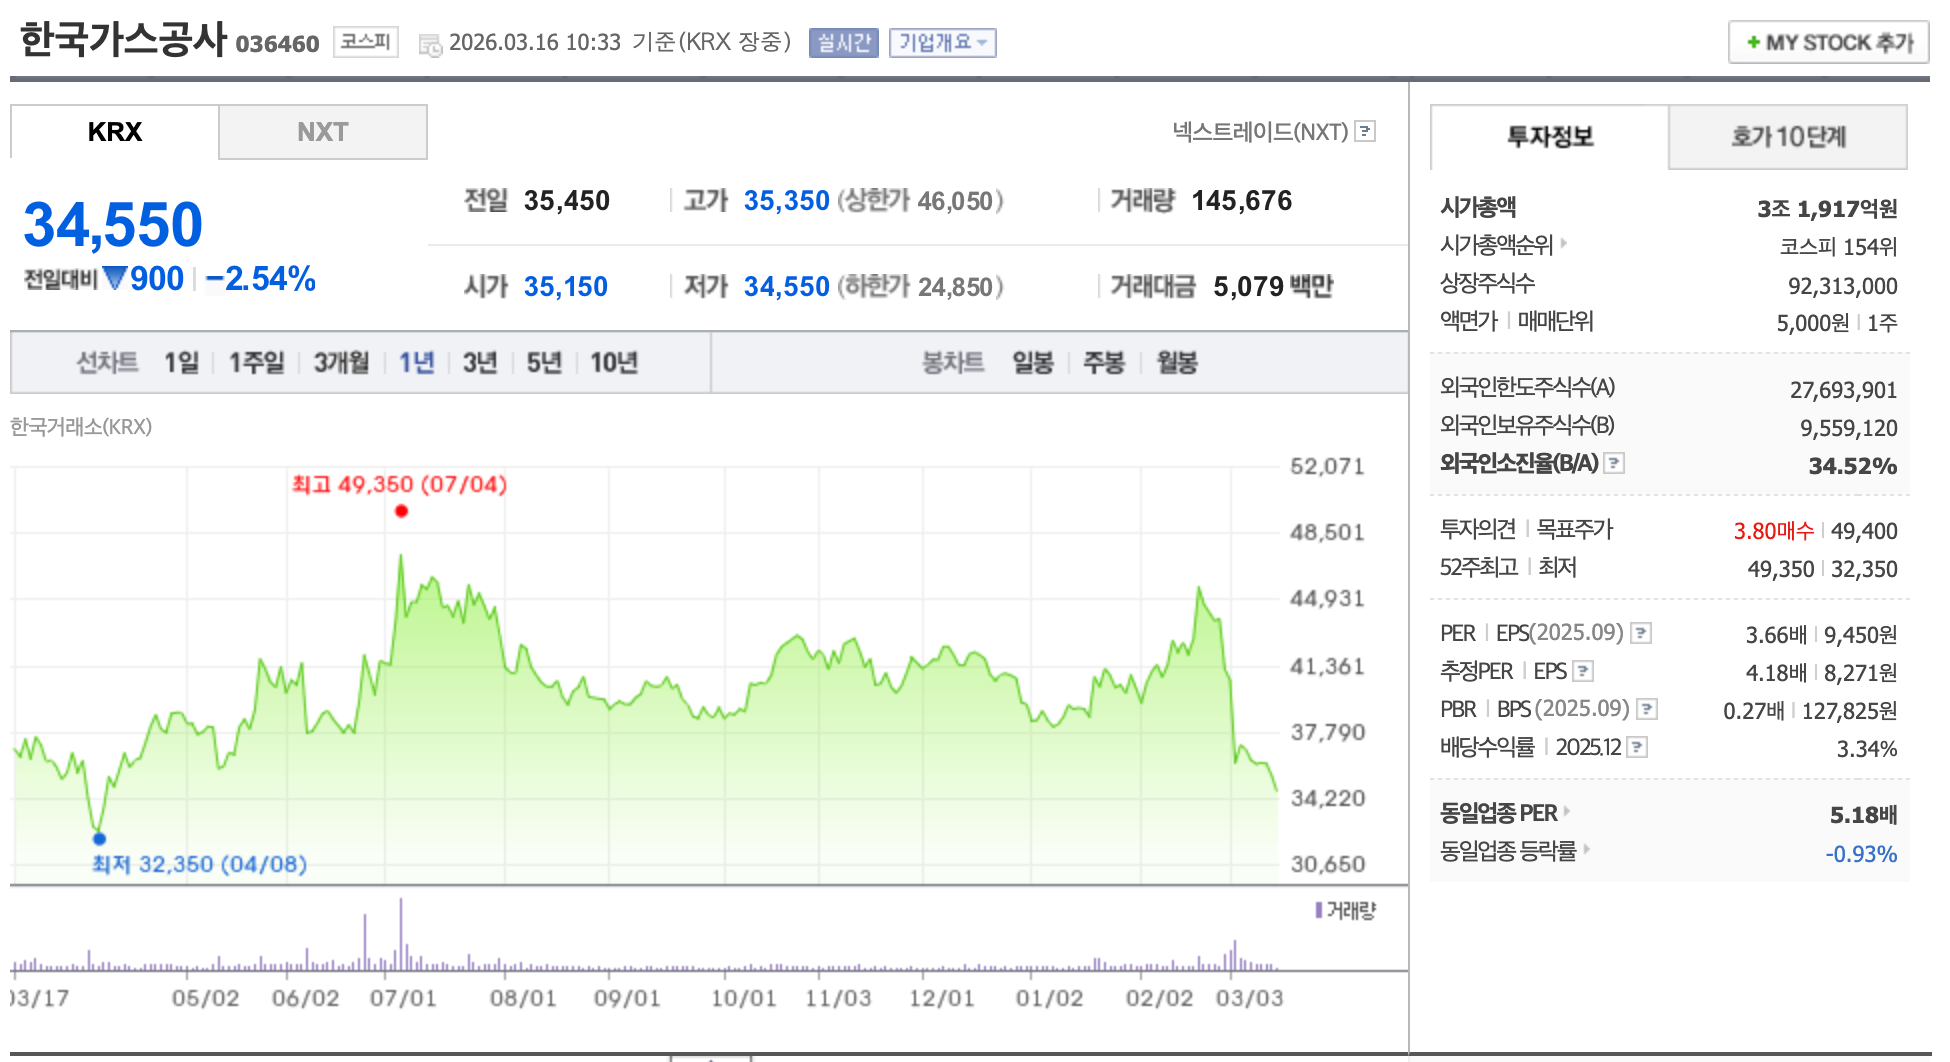Viewport: 1950px width, 1062px height.
Task: Click the 시가총액순위 link
Action: [1496, 244]
